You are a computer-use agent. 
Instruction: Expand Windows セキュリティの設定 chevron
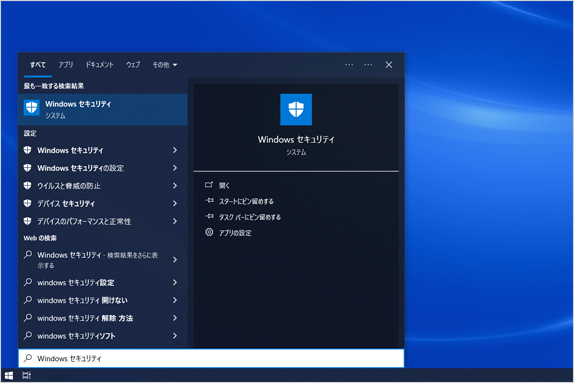pos(175,168)
